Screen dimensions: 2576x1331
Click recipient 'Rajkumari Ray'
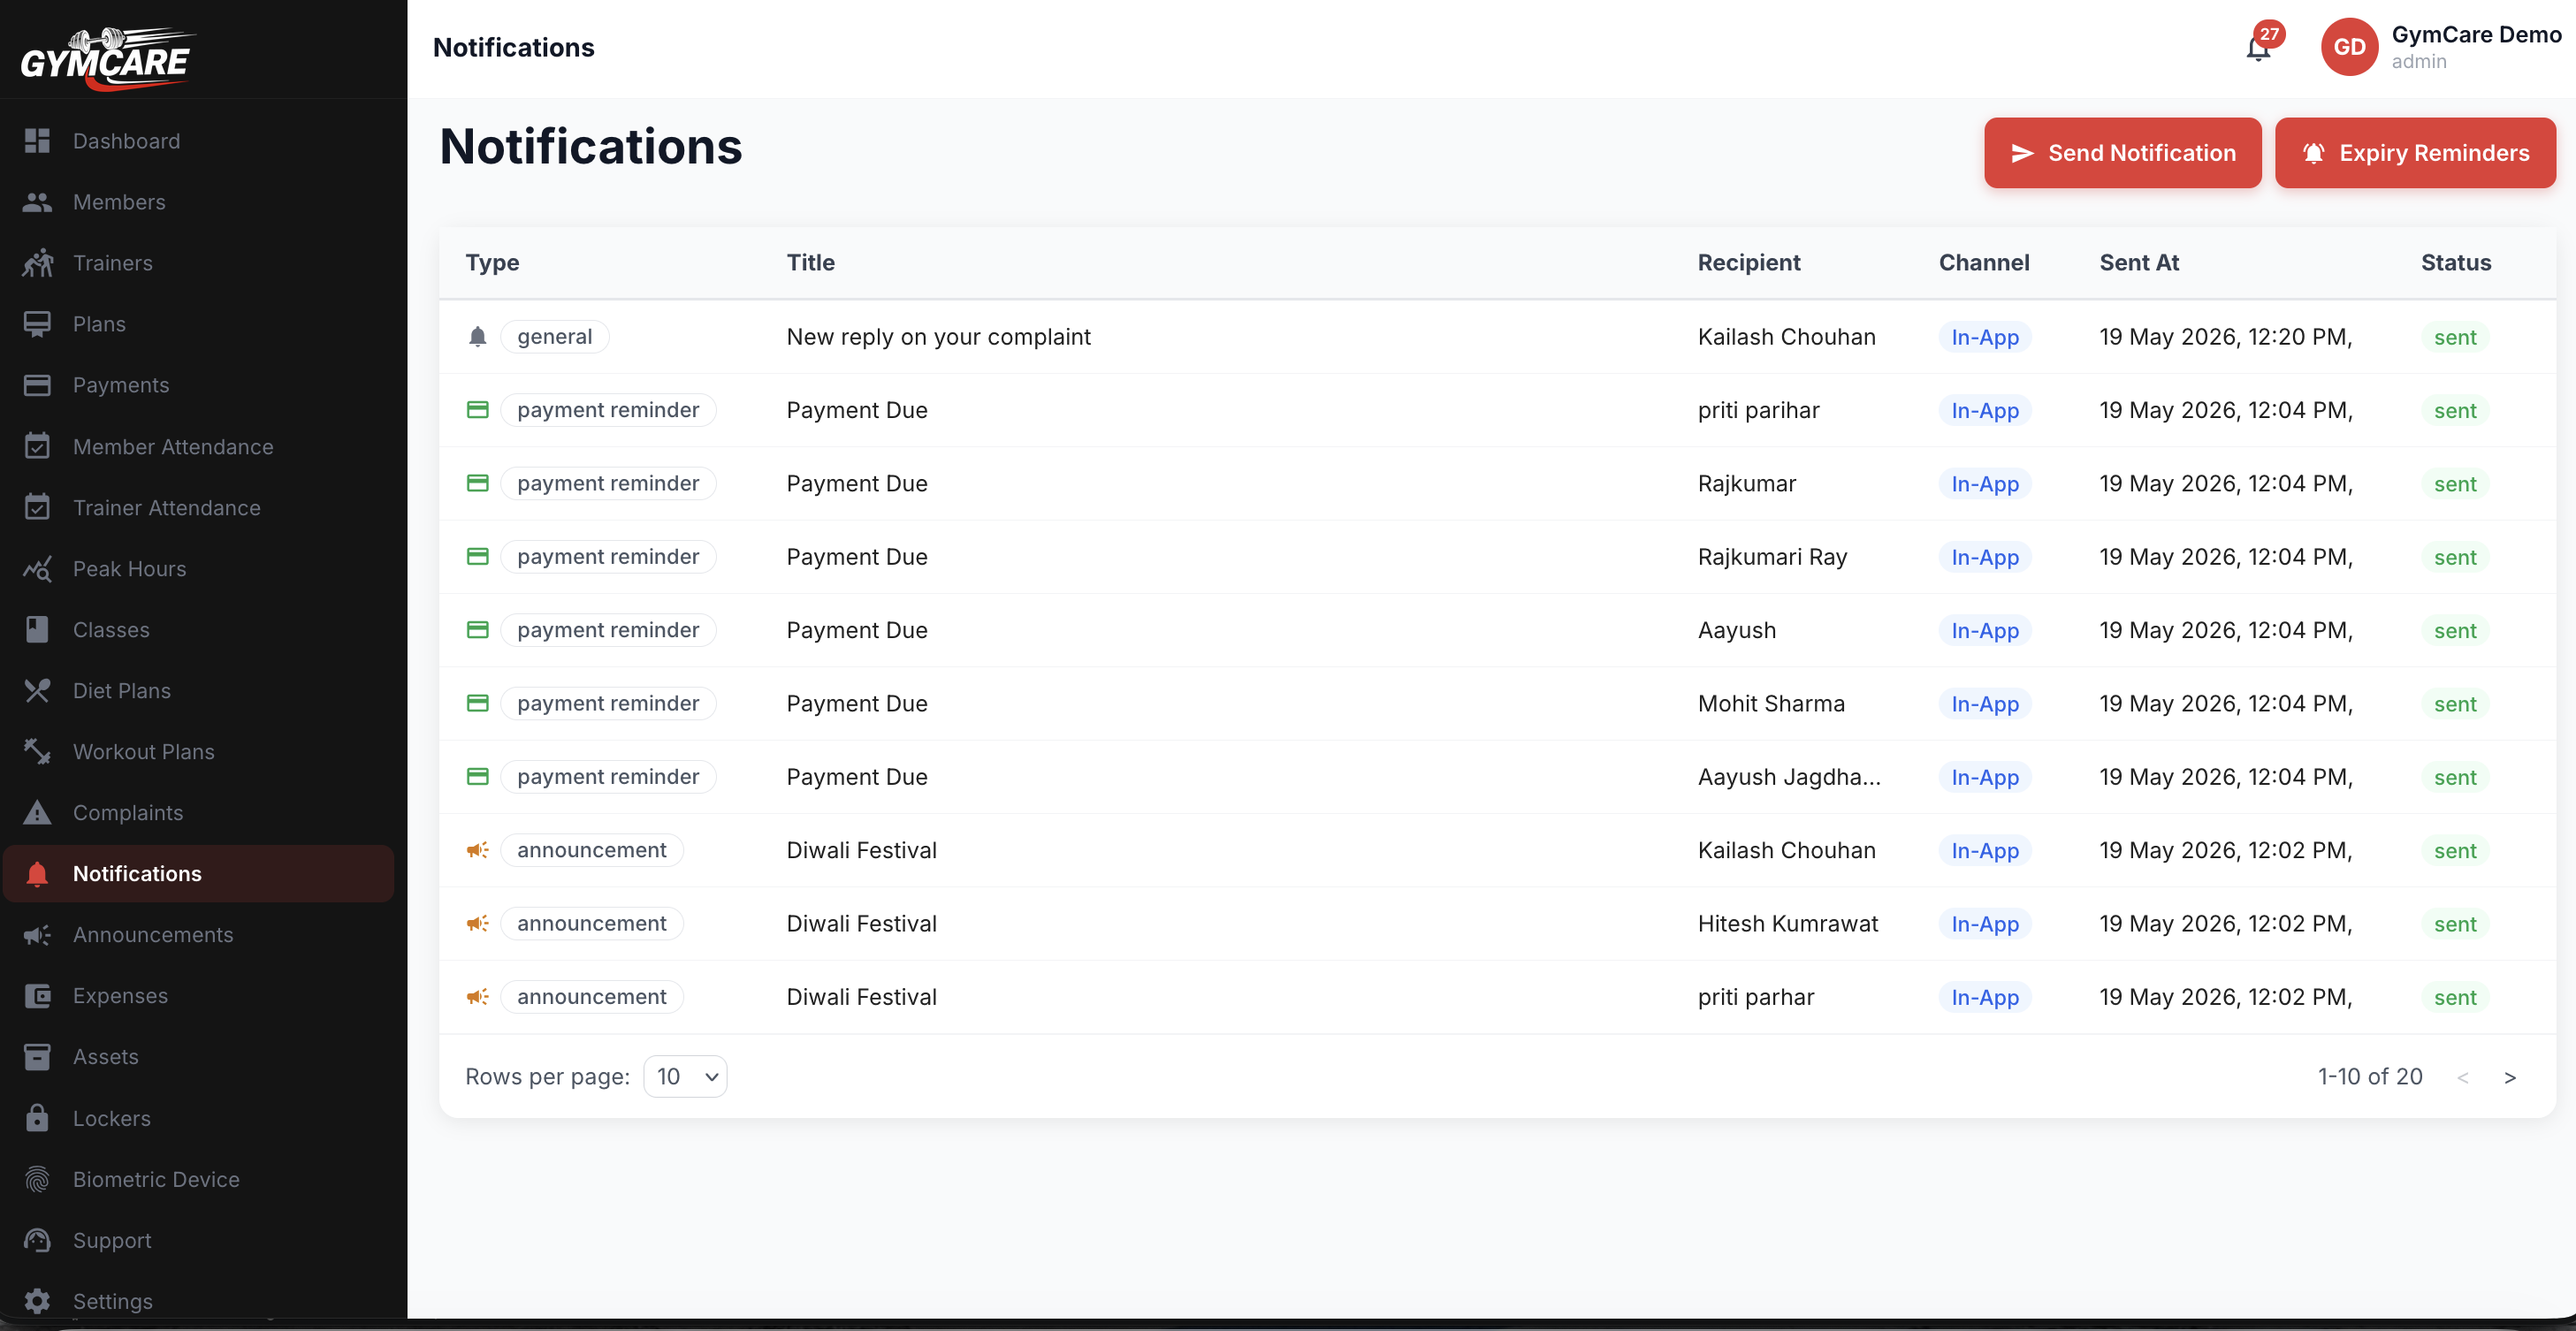tap(1772, 557)
